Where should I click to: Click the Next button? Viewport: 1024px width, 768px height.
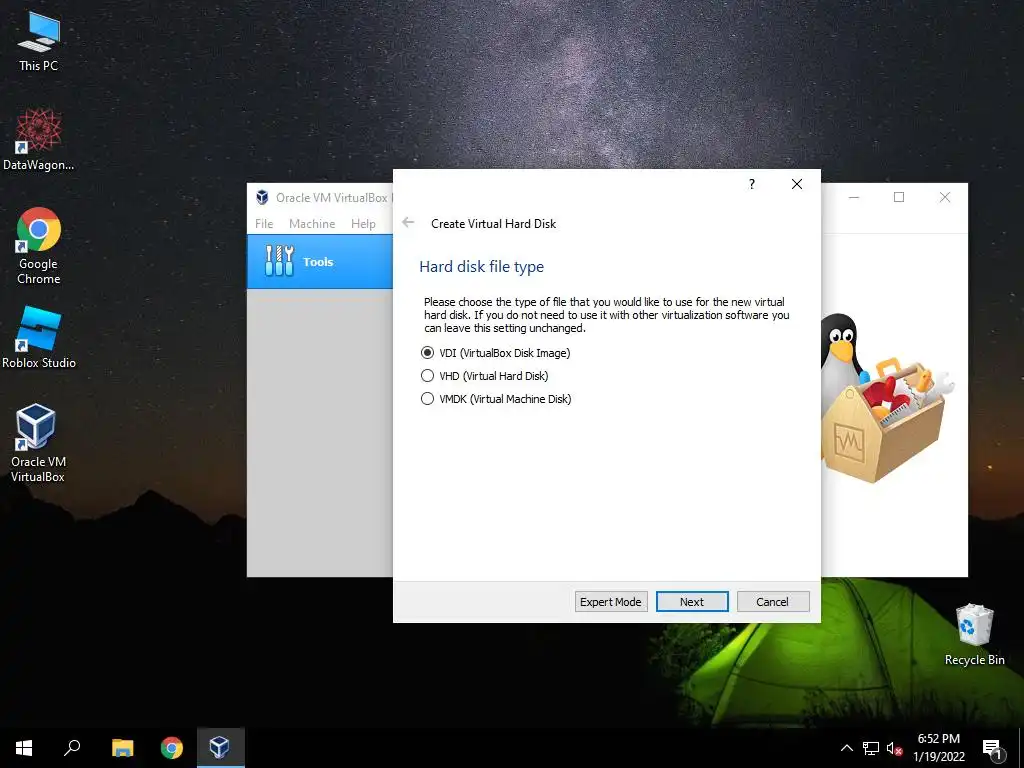pyautogui.click(x=692, y=601)
